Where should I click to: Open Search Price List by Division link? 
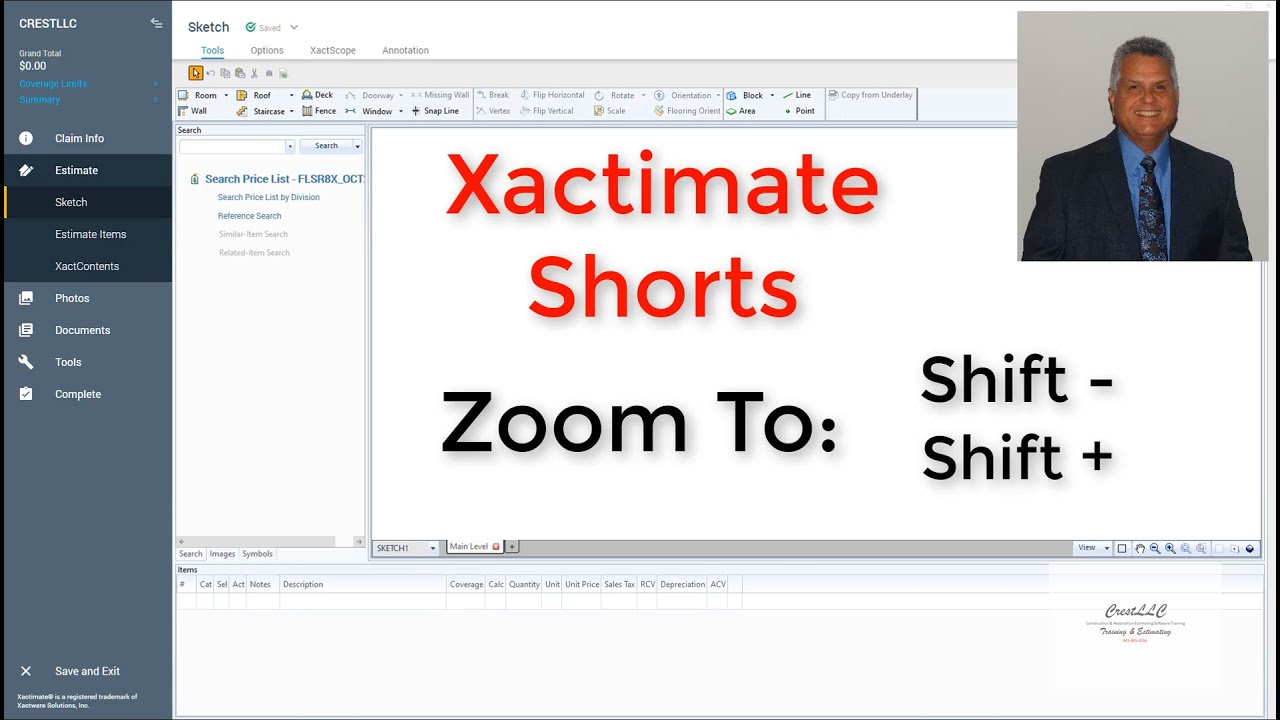(x=269, y=197)
